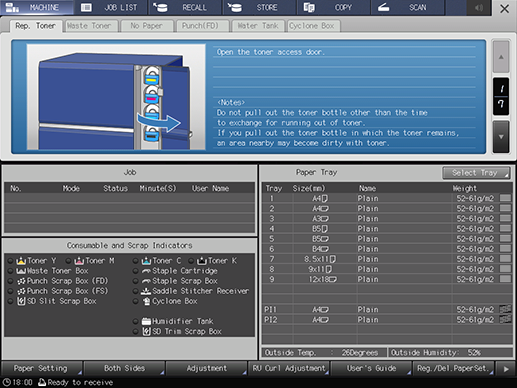Open the RU Curl Adjustment button
This screenshot has height=388, width=517.
click(289, 368)
